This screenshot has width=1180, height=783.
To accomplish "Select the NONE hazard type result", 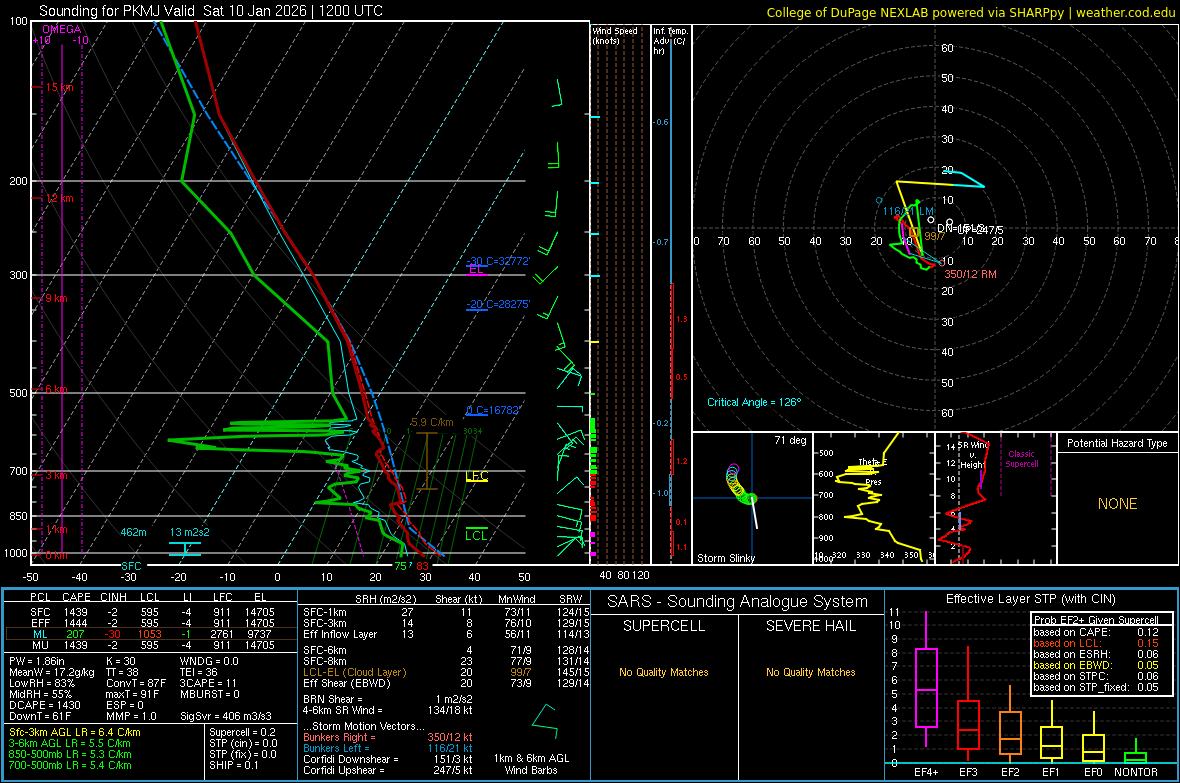I will (1118, 504).
